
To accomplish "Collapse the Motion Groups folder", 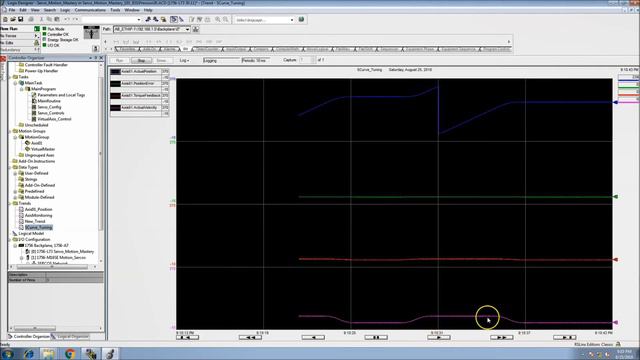I will click(10, 131).
